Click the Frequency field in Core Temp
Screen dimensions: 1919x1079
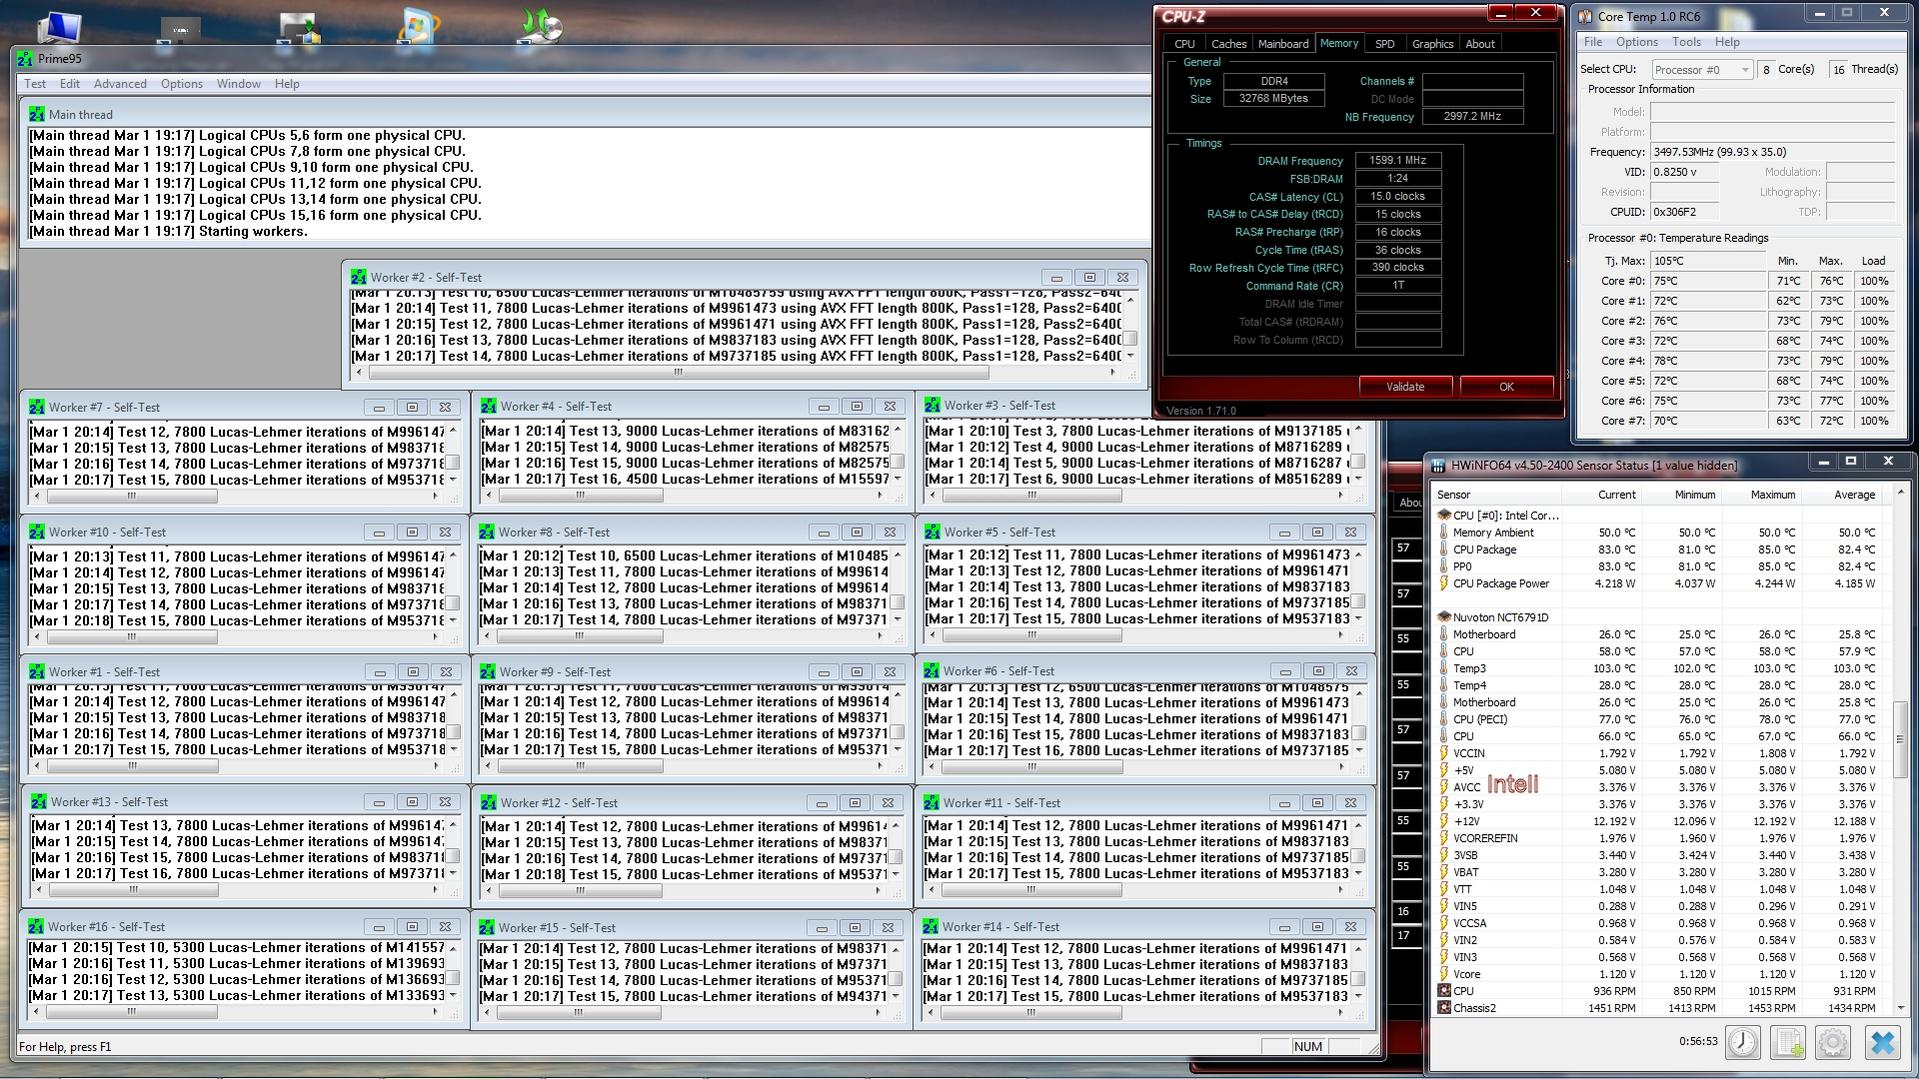tap(1772, 152)
